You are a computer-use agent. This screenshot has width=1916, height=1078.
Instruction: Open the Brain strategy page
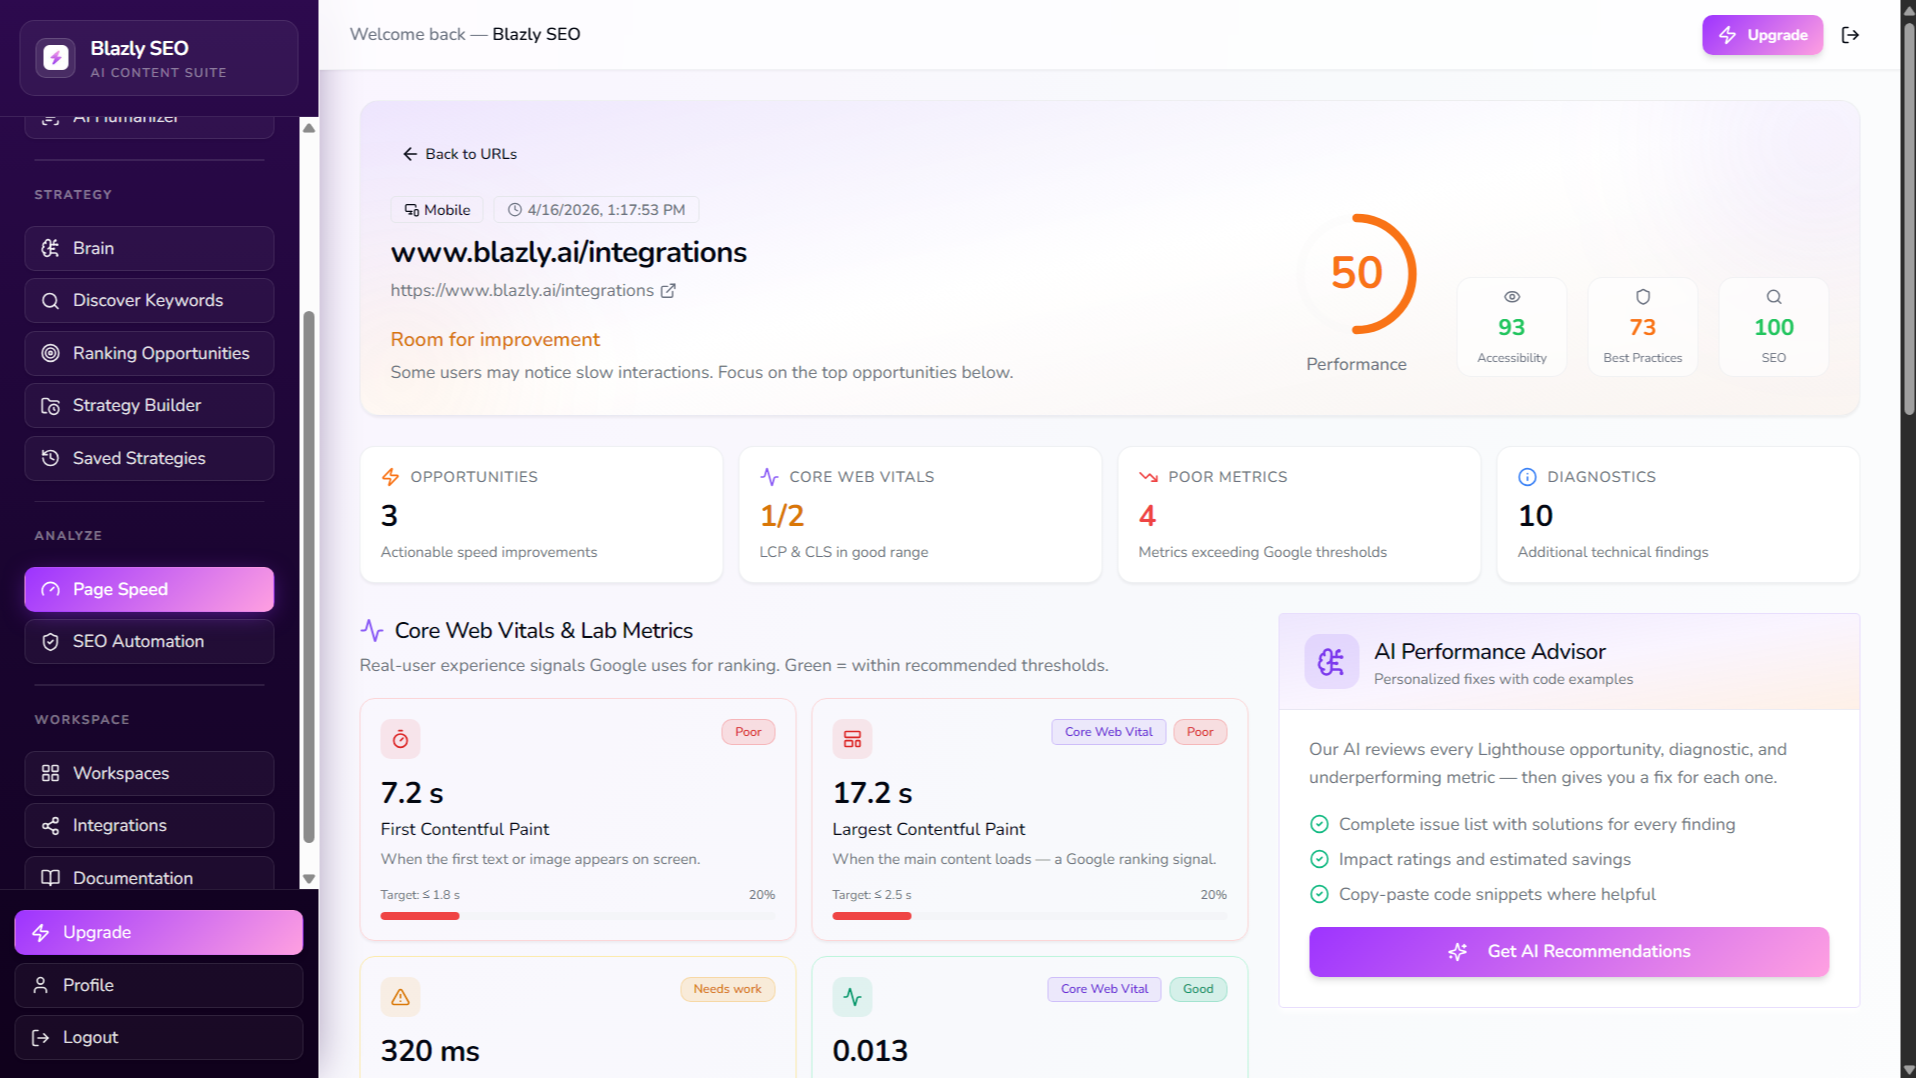149,248
